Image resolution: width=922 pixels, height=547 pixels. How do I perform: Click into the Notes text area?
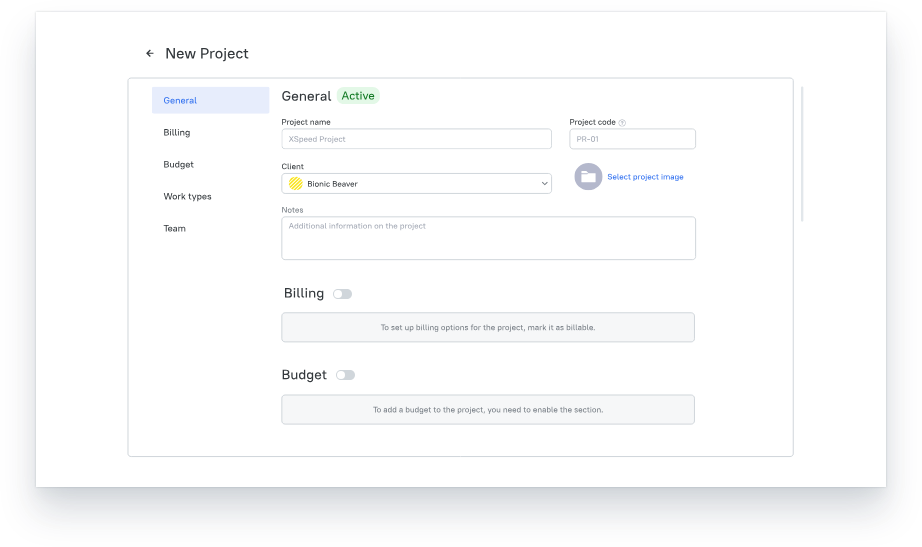pyautogui.click(x=488, y=238)
